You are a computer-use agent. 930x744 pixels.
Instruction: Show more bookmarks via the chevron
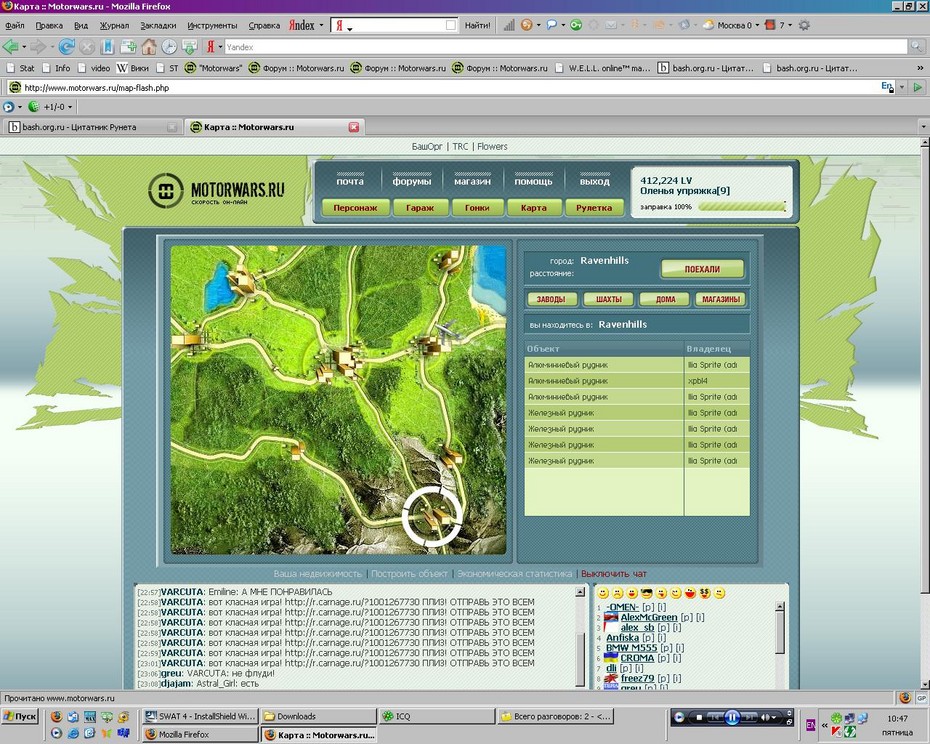921,68
